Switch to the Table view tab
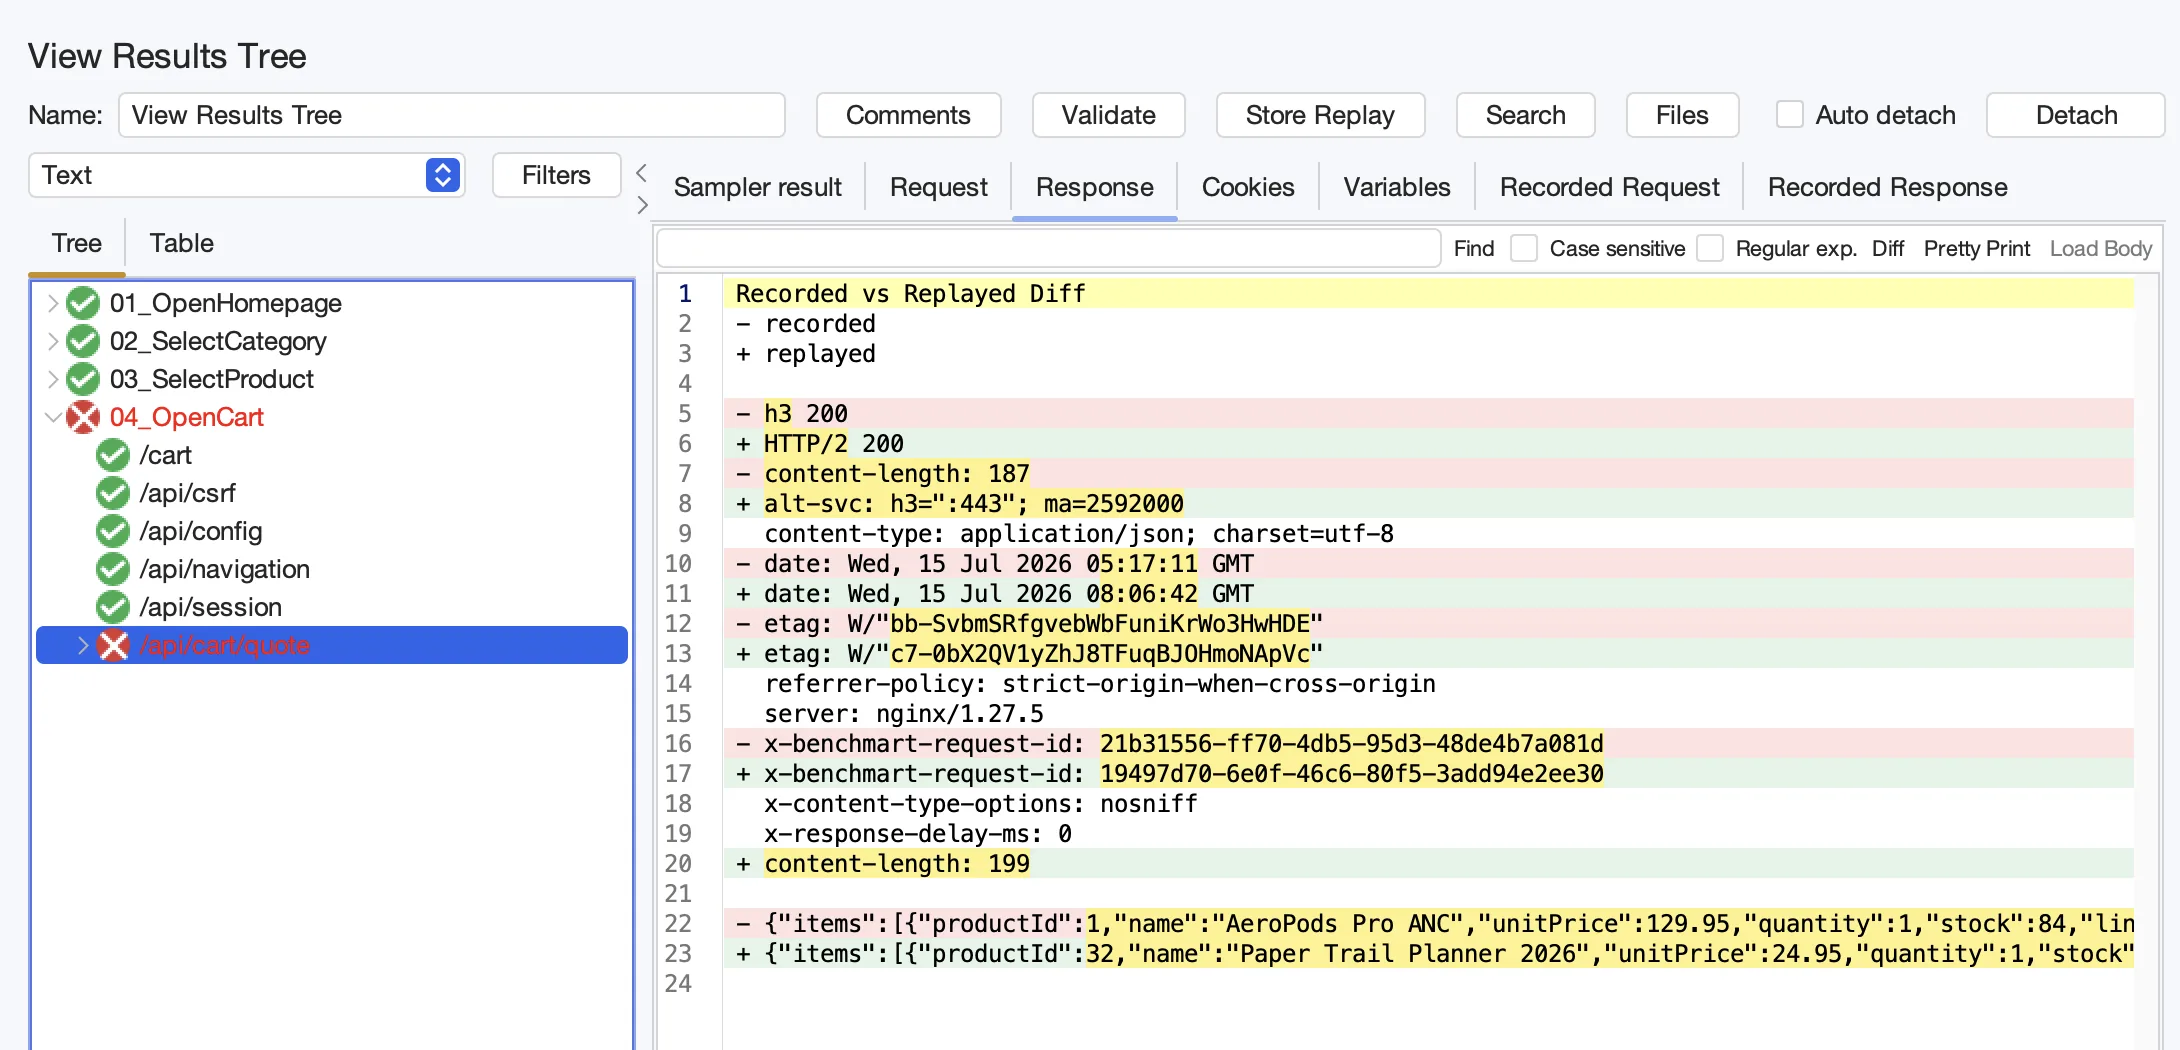2180x1050 pixels. coord(181,243)
